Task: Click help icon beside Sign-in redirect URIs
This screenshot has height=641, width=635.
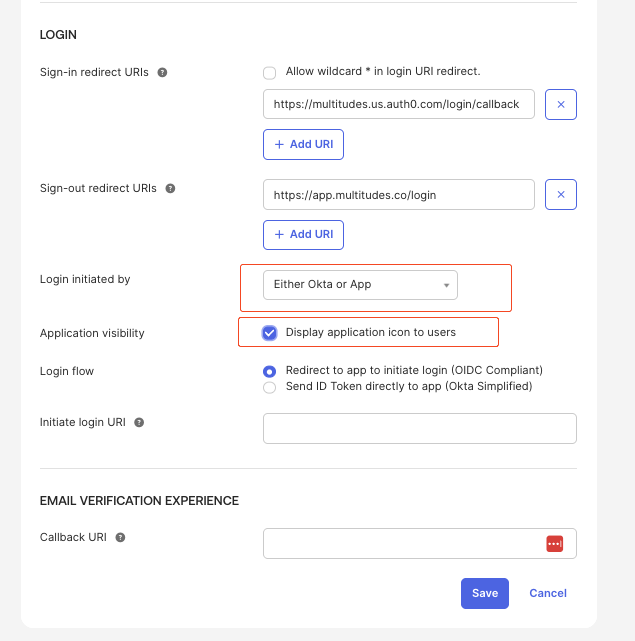Action: tap(163, 72)
